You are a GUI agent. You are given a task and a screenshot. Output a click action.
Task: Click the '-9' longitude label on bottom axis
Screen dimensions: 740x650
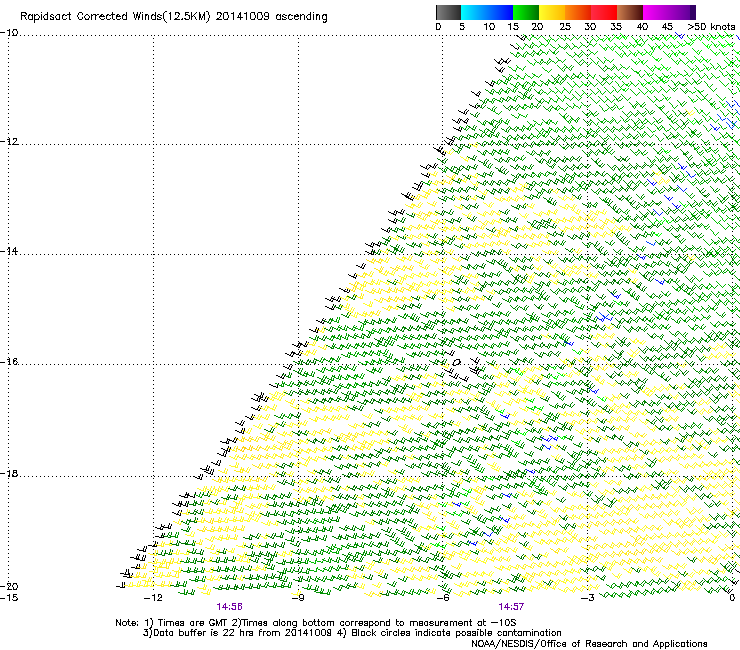click(298, 598)
